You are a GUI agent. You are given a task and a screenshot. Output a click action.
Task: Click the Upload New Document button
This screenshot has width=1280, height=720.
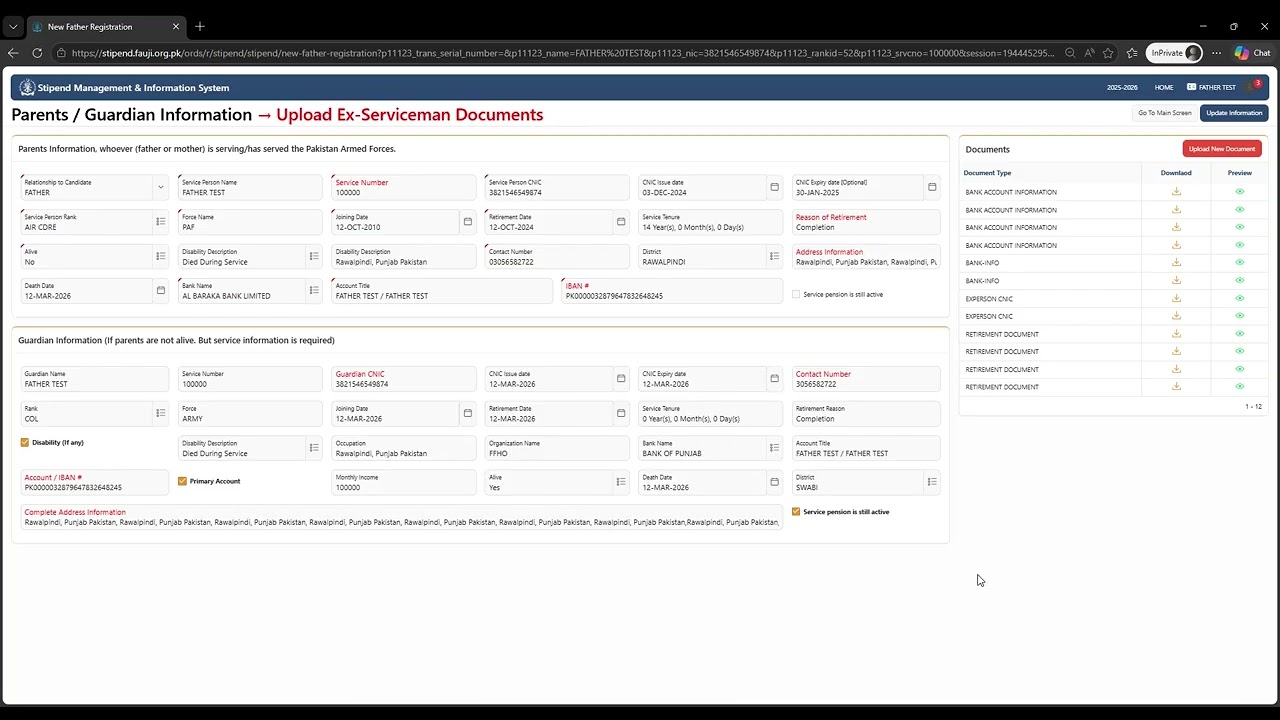[x=1222, y=149]
